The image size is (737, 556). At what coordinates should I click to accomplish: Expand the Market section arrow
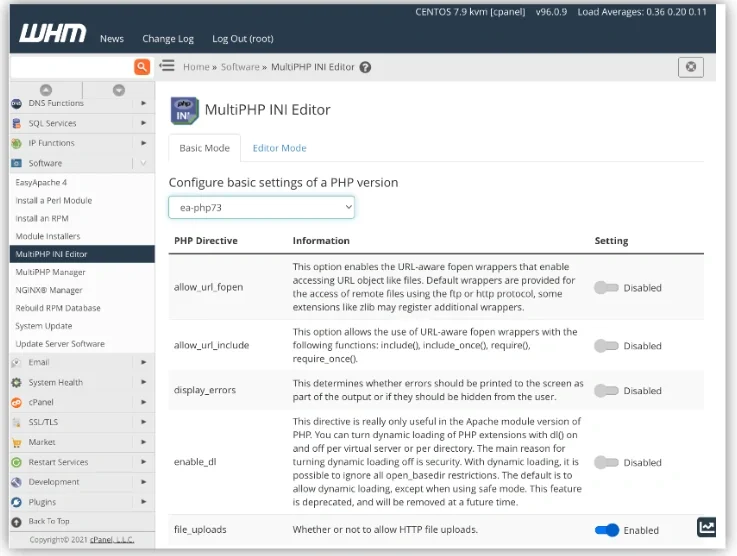click(143, 442)
